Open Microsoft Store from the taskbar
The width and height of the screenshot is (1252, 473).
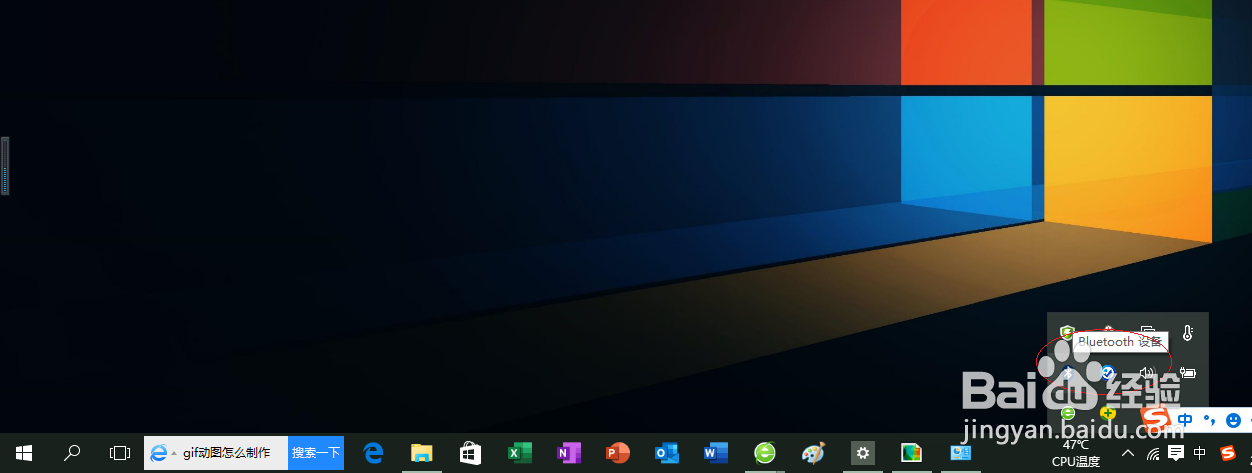coord(470,453)
